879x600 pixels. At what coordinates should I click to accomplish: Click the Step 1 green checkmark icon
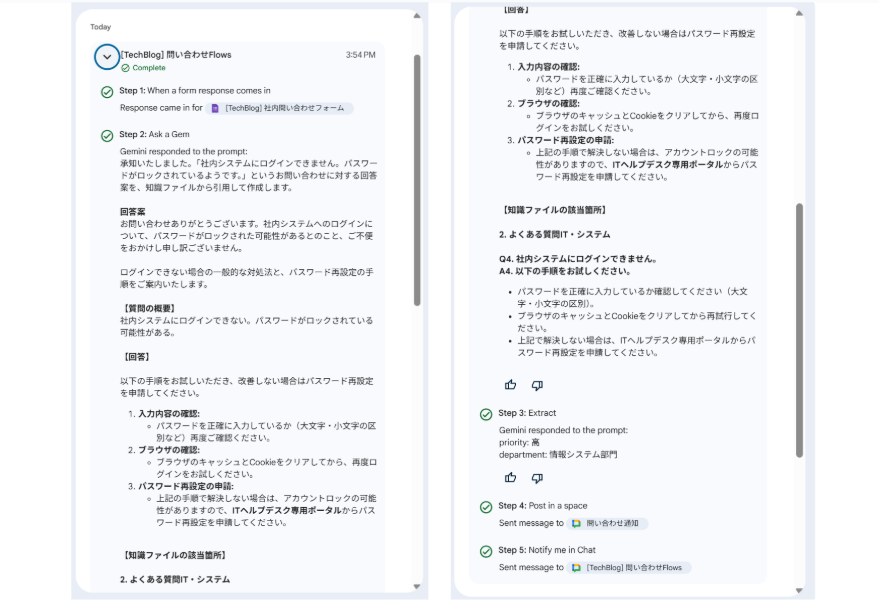[x=107, y=92]
